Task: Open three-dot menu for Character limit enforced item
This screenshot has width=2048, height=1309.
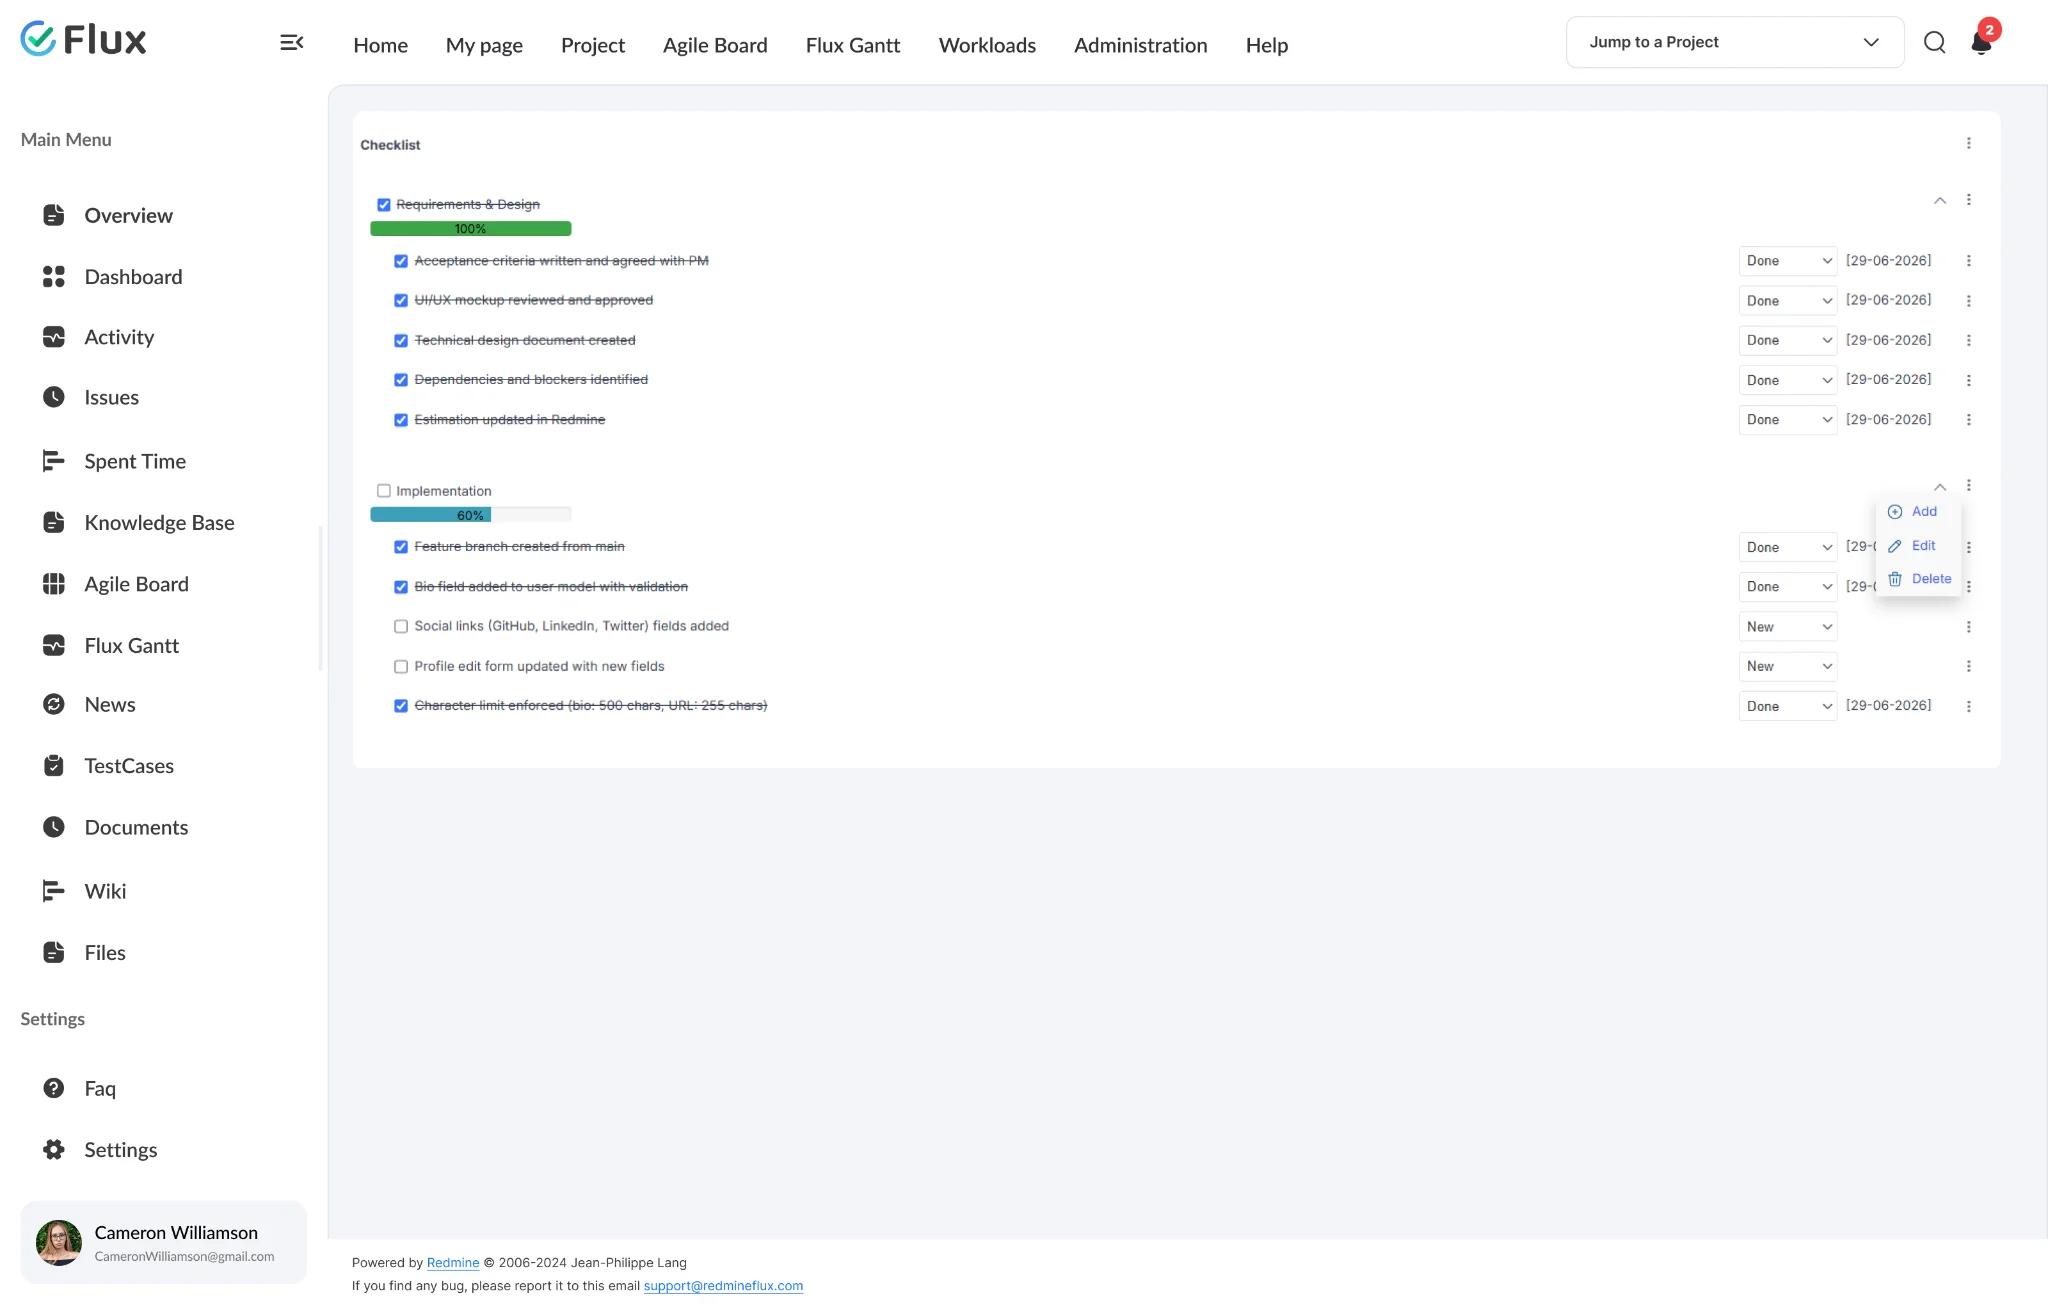Action: (1968, 706)
